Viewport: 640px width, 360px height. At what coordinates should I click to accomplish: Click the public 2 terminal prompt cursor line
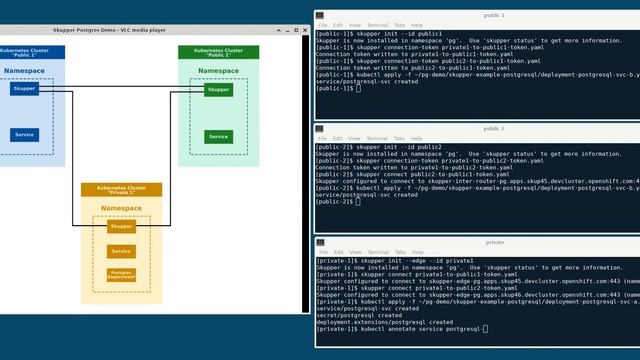click(x=338, y=202)
